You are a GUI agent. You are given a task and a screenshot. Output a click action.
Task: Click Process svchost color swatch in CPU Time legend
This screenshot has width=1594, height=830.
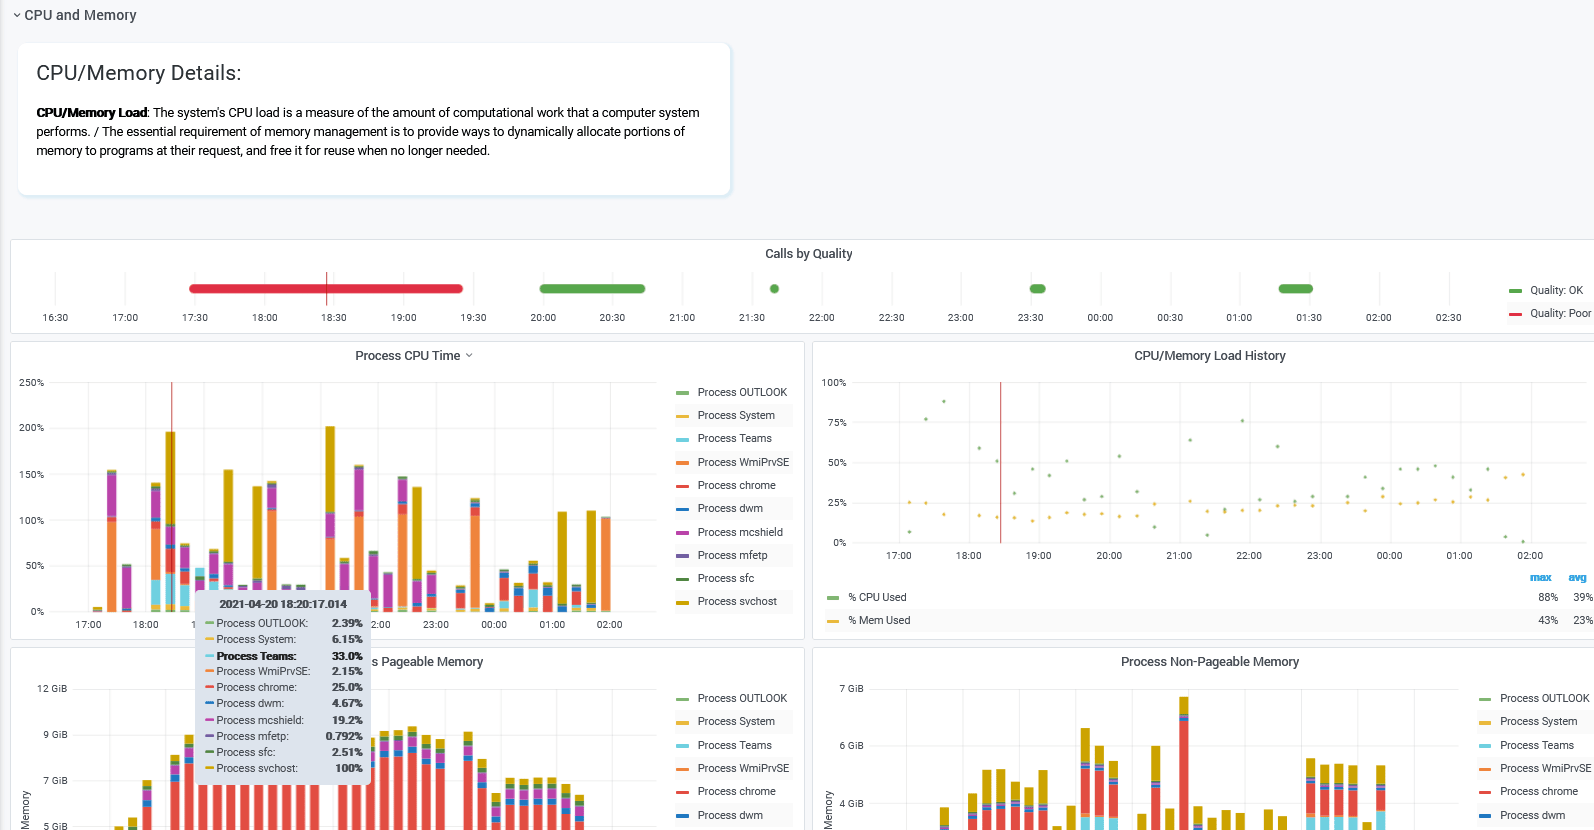683,602
